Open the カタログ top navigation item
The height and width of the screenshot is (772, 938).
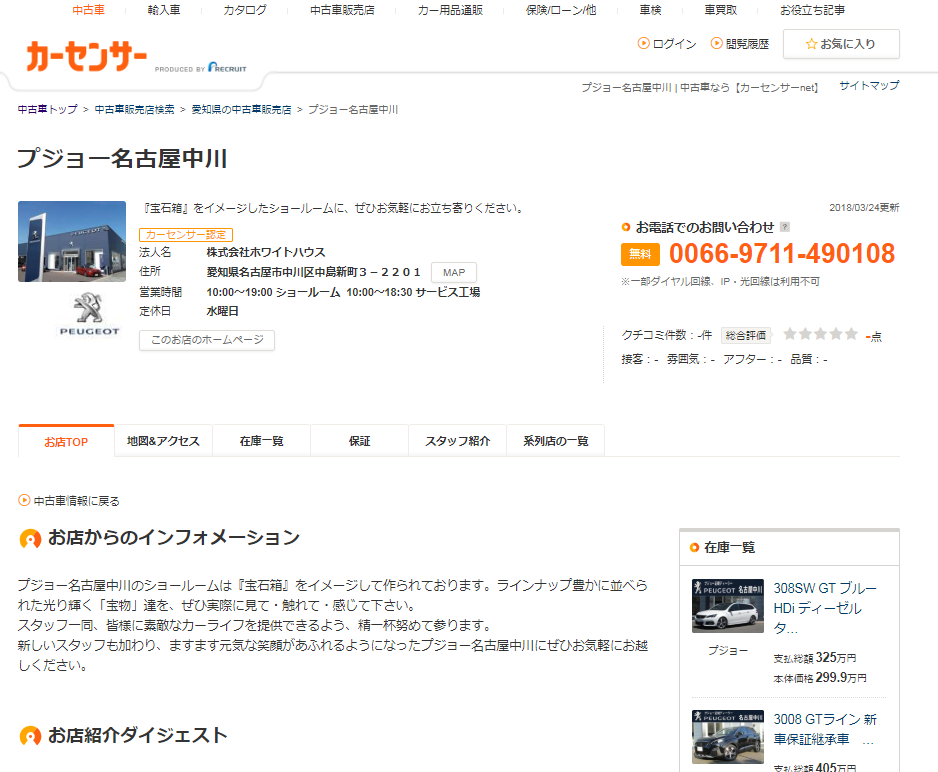245,10
